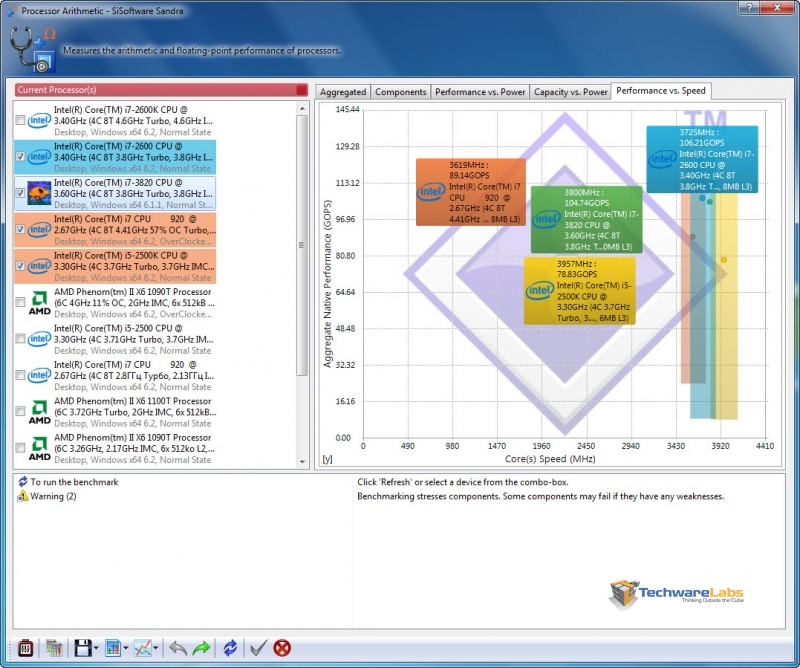This screenshot has width=800, height=668.
Task: Click 'Click Refresh or select a device' text
Action: 462,482
